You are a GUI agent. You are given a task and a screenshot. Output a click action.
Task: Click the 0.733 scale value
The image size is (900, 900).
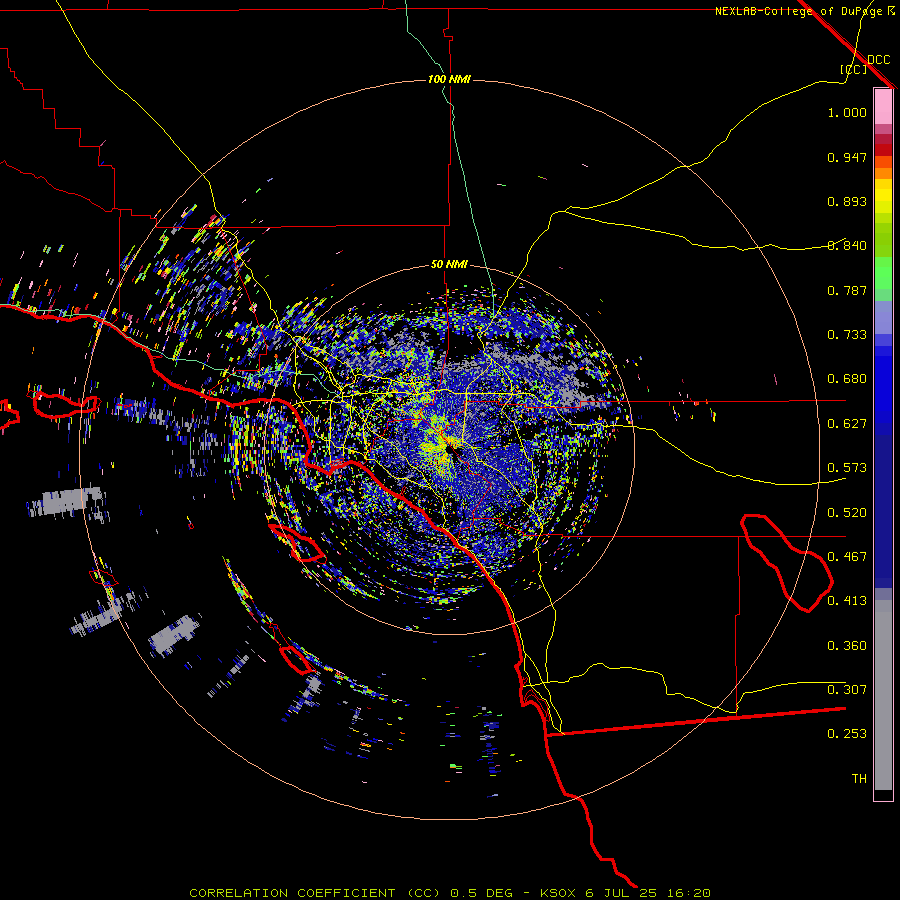[x=847, y=335]
